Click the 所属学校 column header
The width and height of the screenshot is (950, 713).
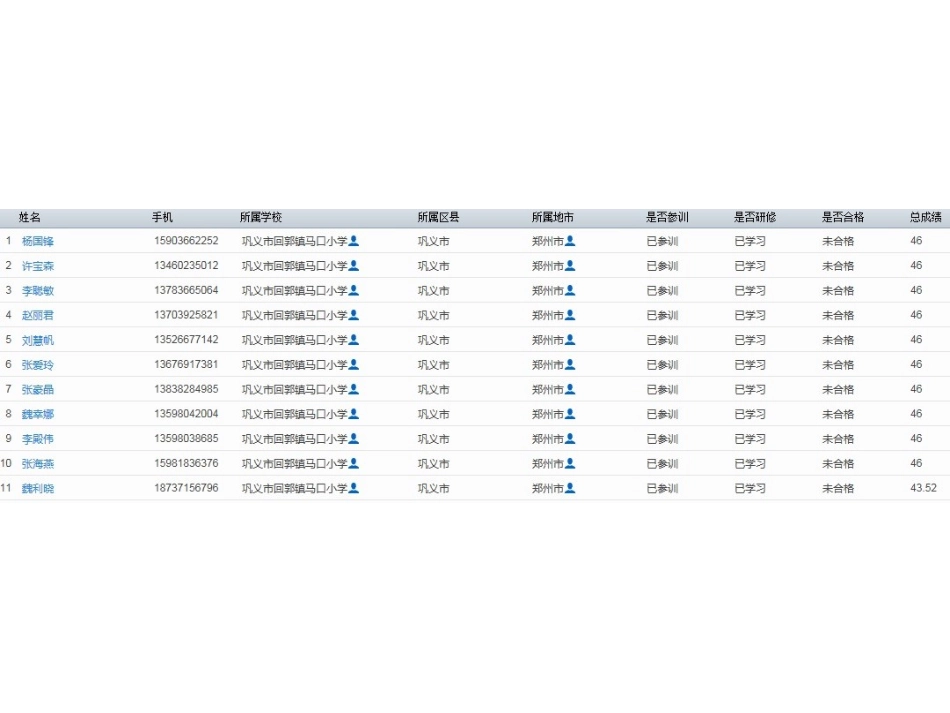point(261,217)
